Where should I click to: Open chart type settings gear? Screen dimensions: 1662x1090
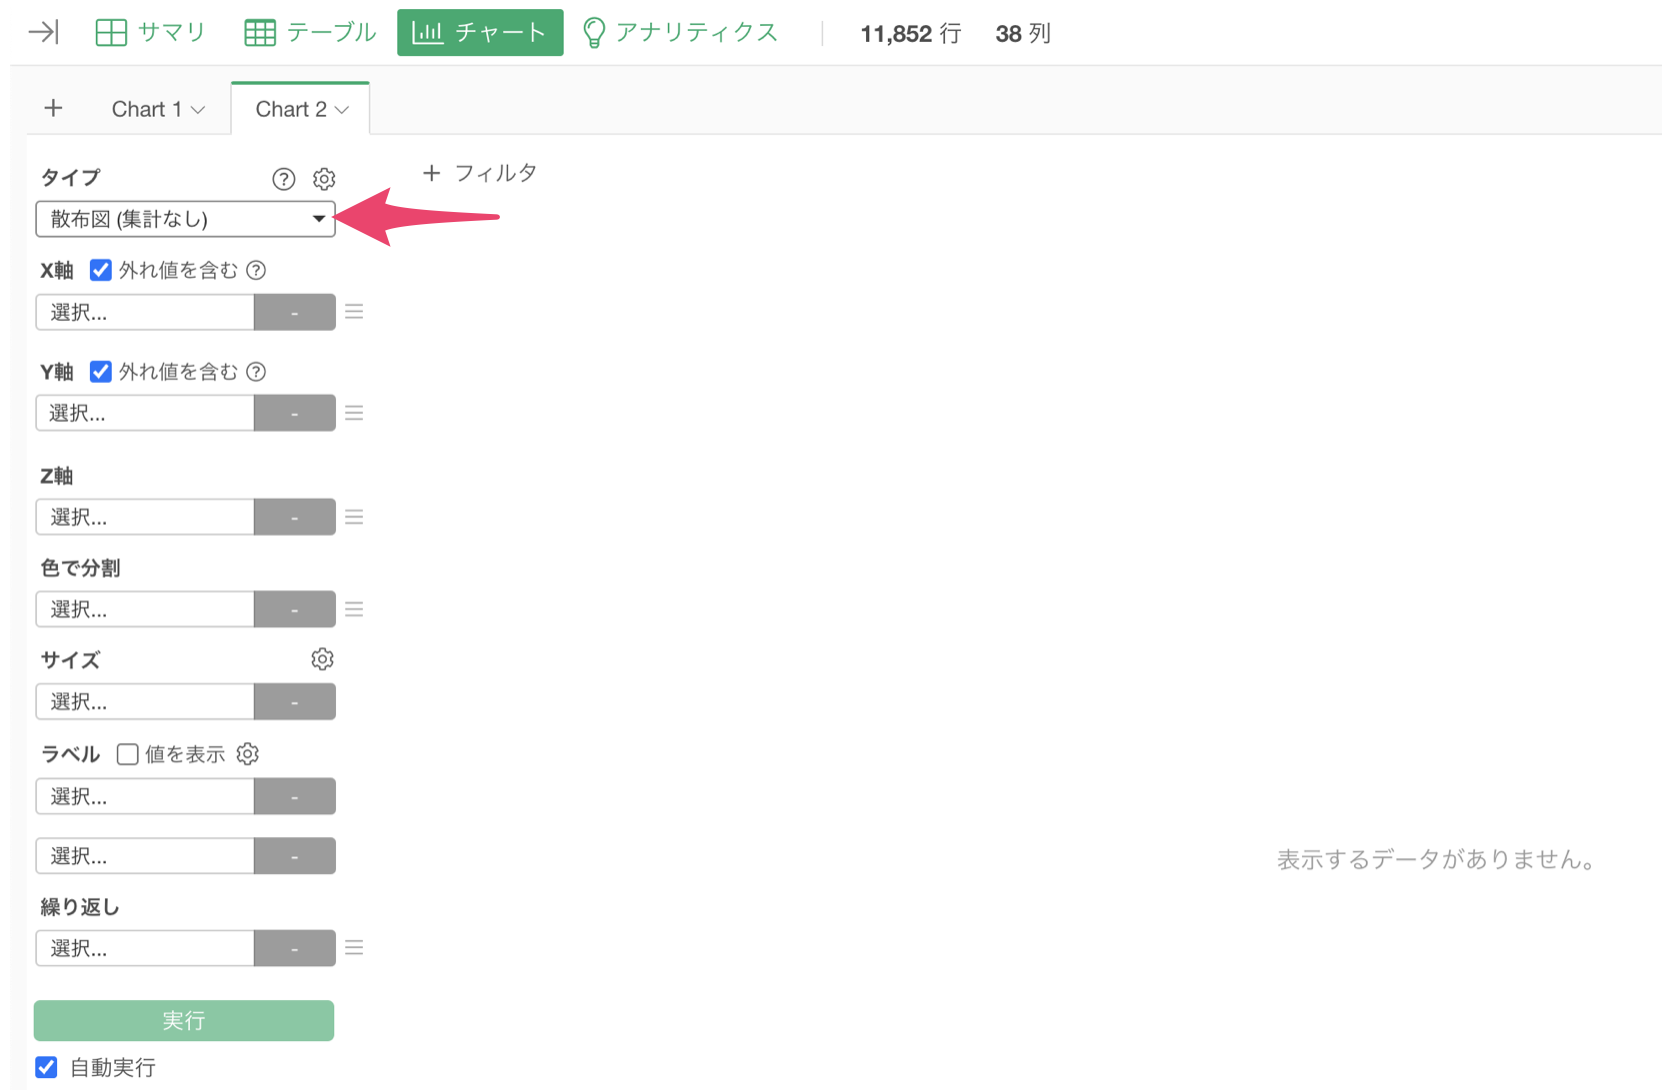324,179
